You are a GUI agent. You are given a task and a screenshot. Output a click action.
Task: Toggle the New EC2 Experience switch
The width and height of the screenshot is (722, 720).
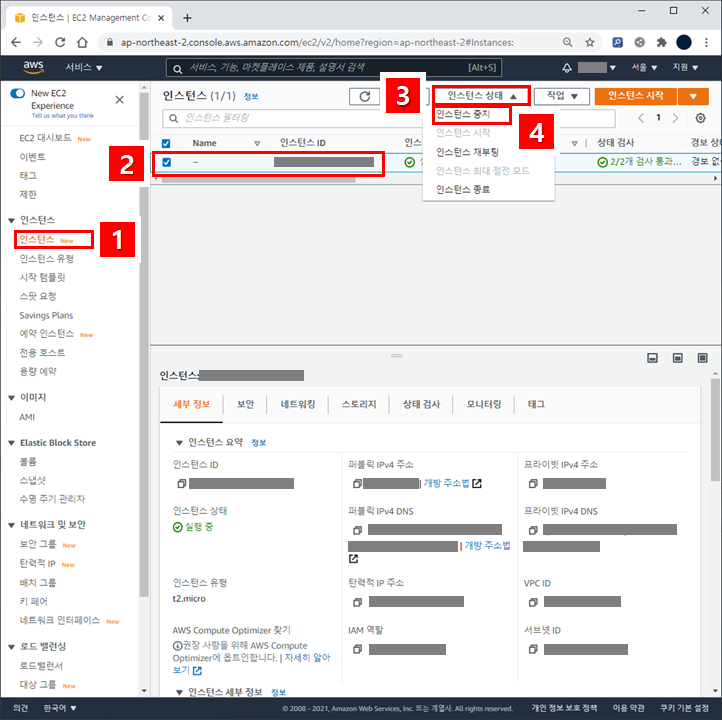(x=17, y=93)
